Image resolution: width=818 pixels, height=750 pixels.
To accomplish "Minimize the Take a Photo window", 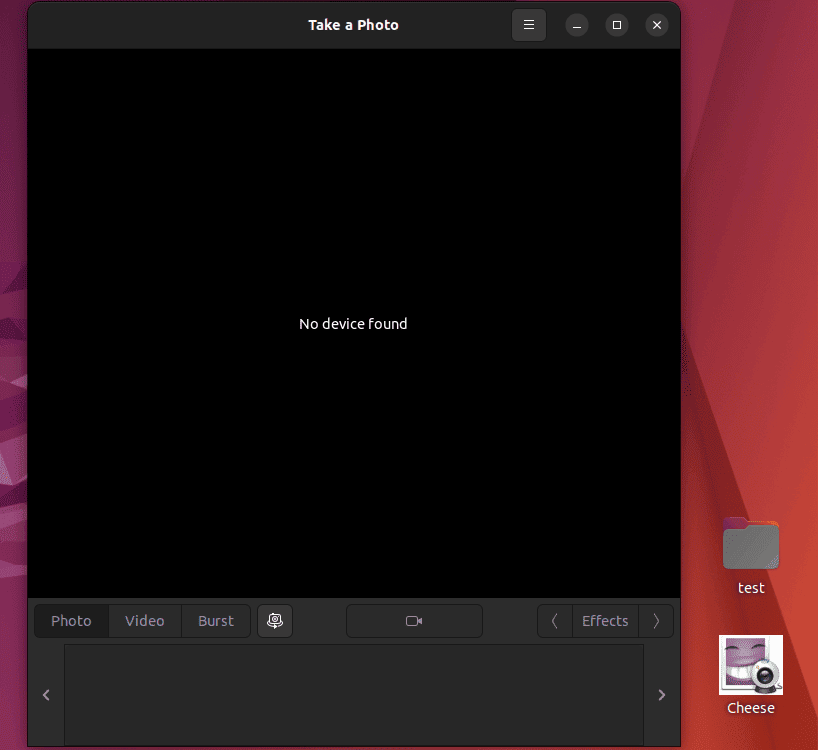I will pos(577,25).
